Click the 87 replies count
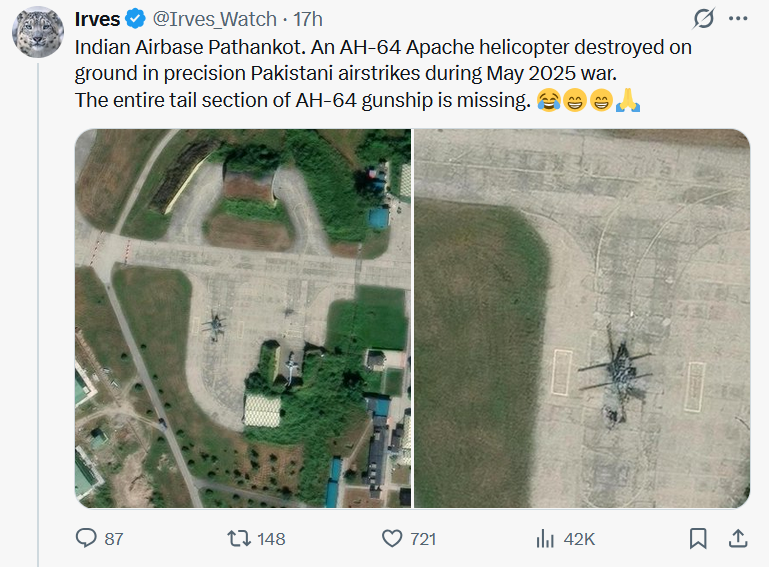This screenshot has width=769, height=567. pos(114,539)
